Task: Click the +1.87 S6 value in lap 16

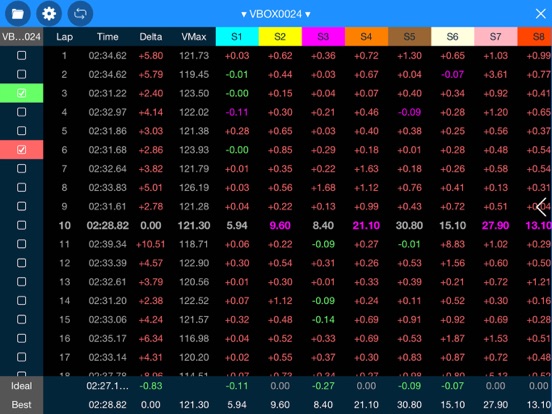Action: pos(453,339)
